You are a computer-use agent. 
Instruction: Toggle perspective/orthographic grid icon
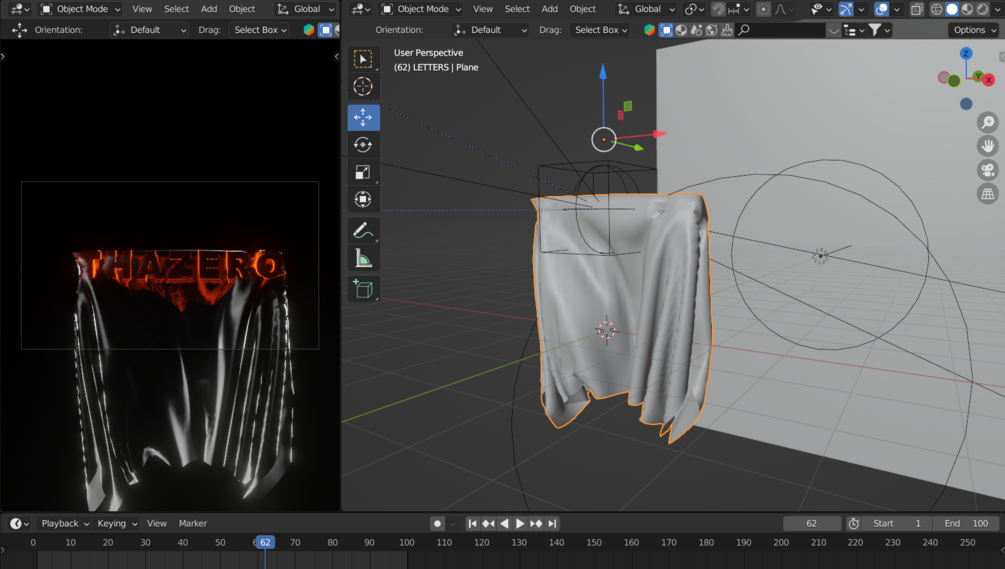click(987, 194)
